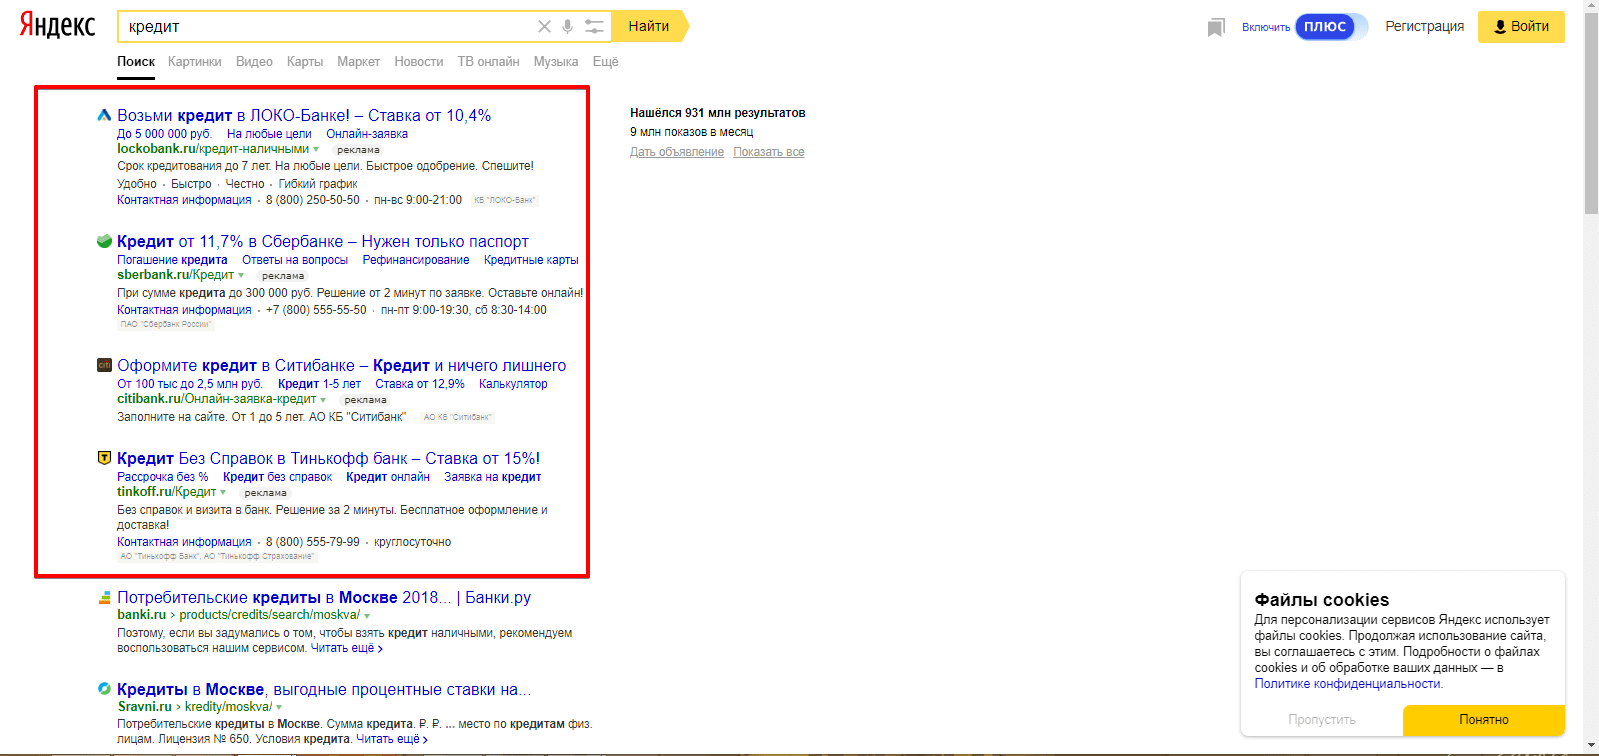Viewport: 1599px width, 756px height.
Task: Click the Tinkoff shield favicon
Action: (104, 458)
